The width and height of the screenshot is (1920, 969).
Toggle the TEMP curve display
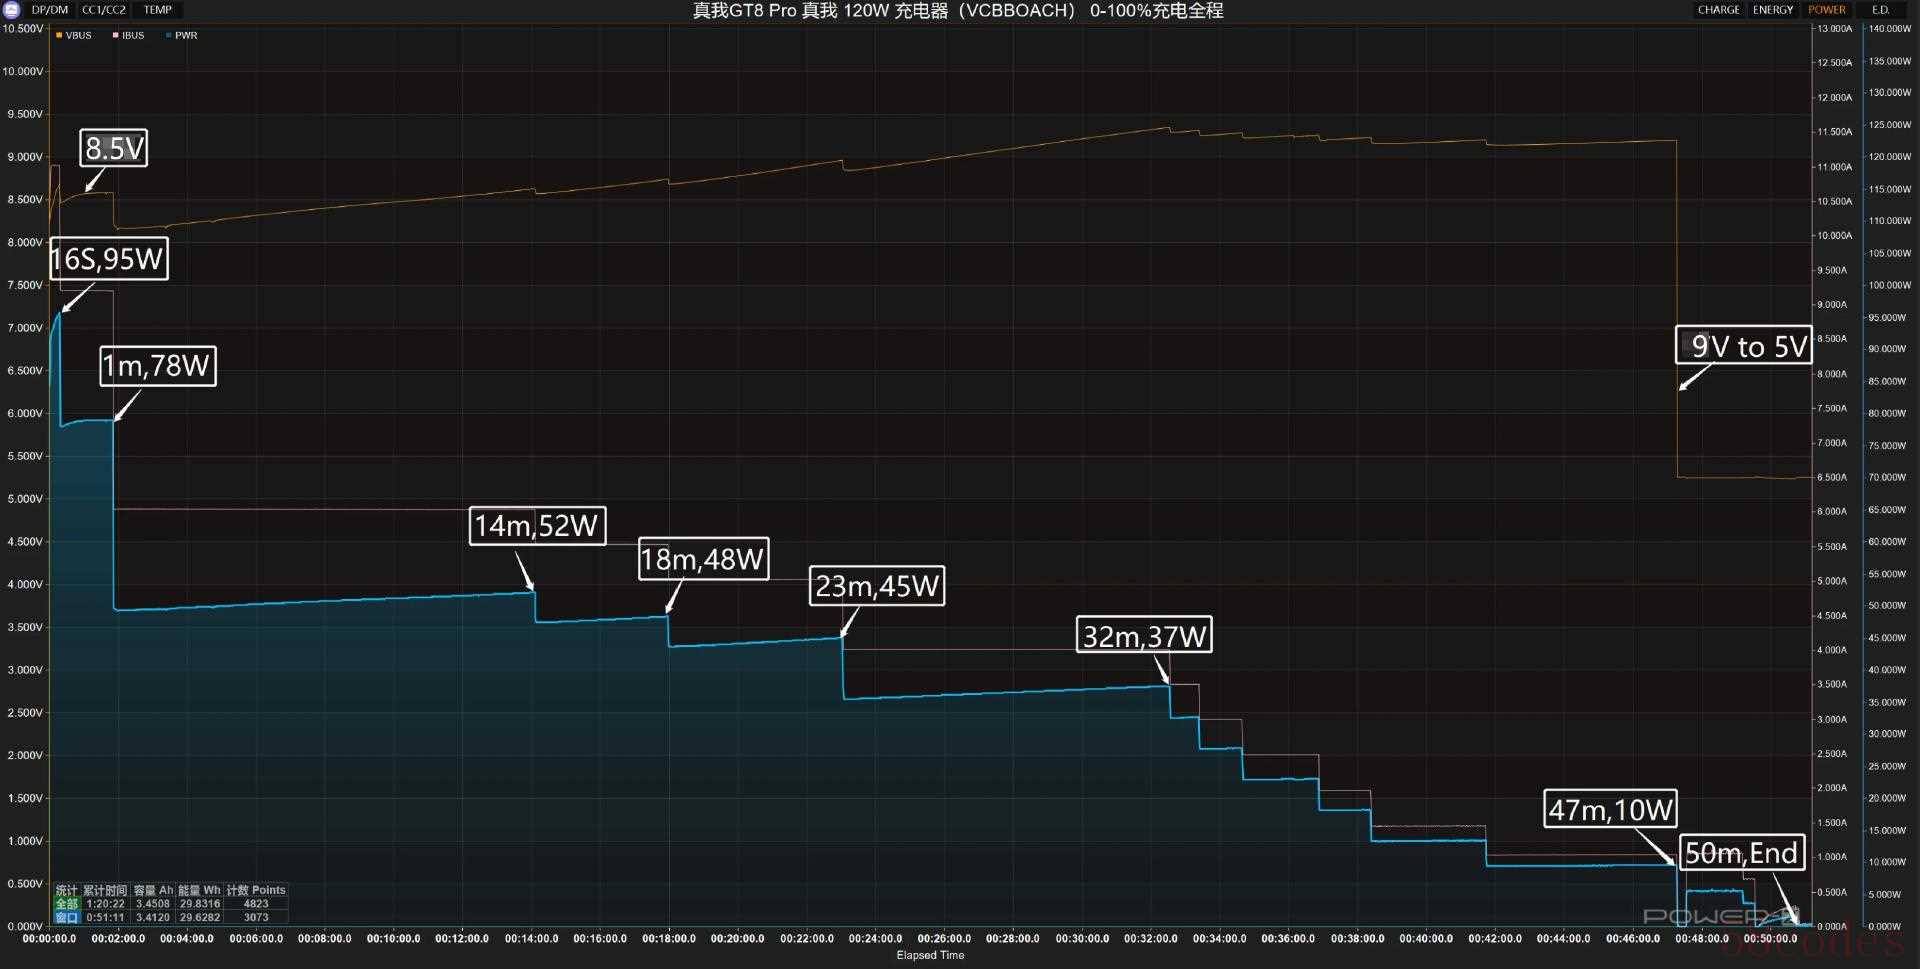157,10
